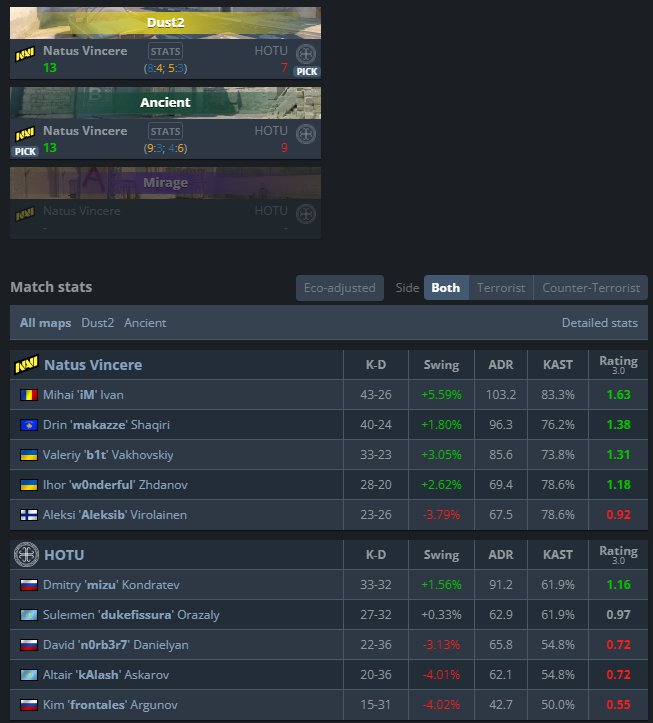The image size is (653, 723).
Task: Click the HOTU logo in the stats header
Action: pyautogui.click(x=26, y=554)
